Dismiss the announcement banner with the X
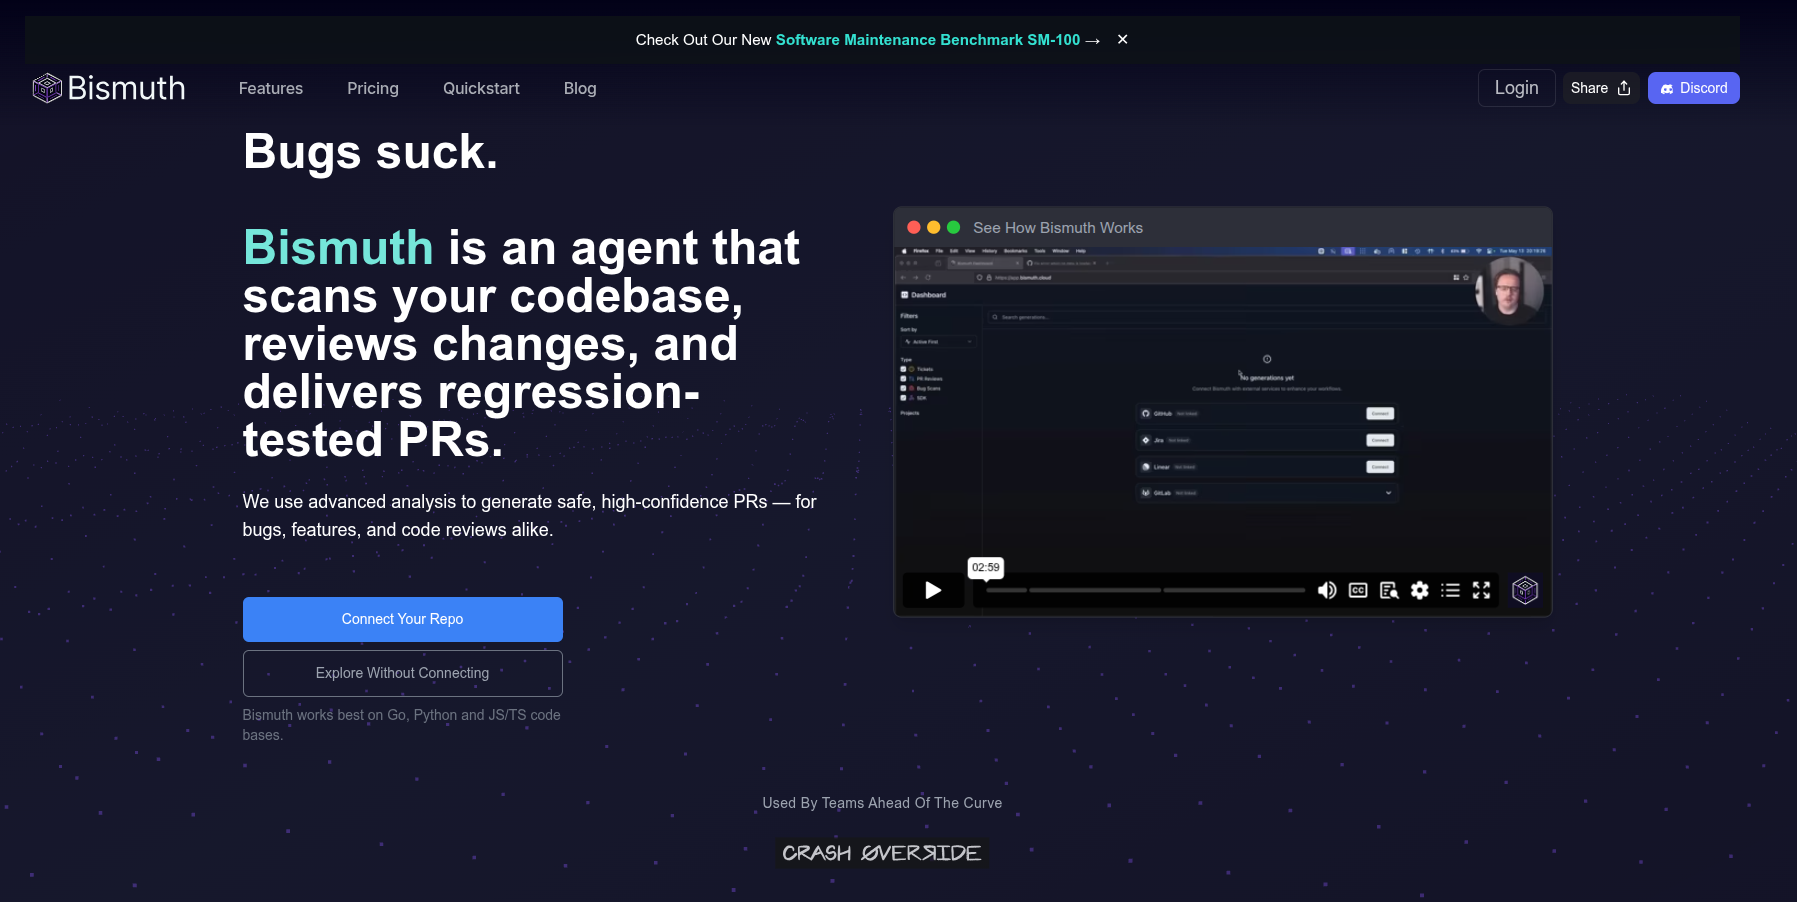This screenshot has width=1797, height=902. pyautogui.click(x=1123, y=39)
